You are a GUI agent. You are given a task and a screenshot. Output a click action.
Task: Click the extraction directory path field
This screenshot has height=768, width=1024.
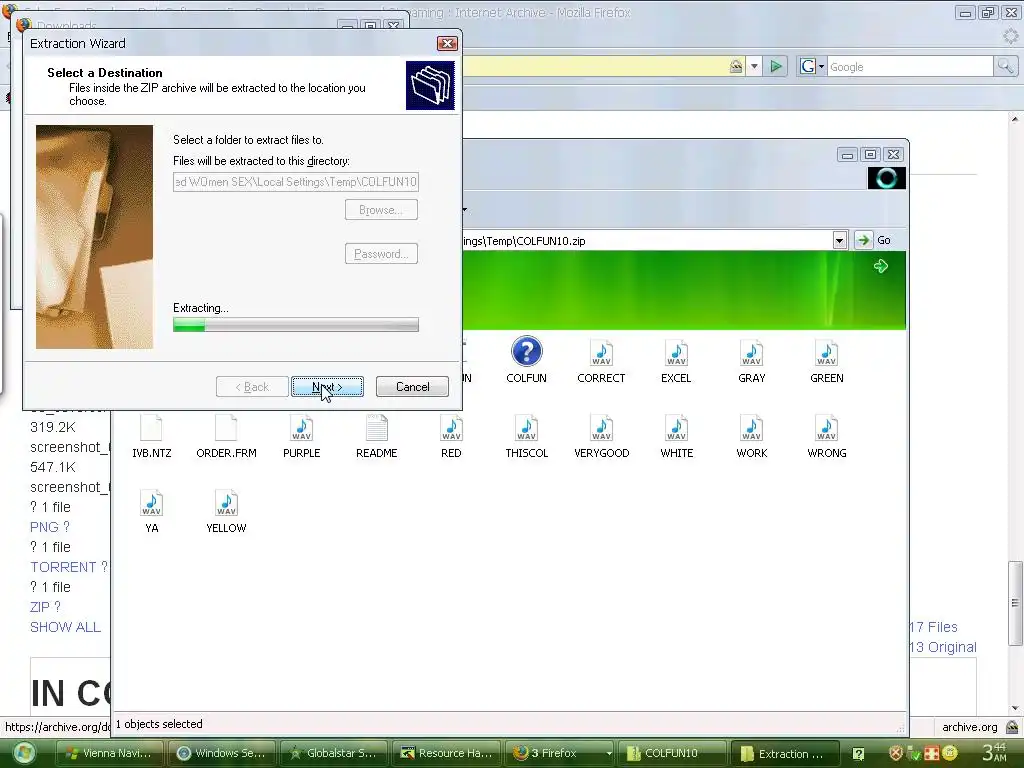point(295,182)
